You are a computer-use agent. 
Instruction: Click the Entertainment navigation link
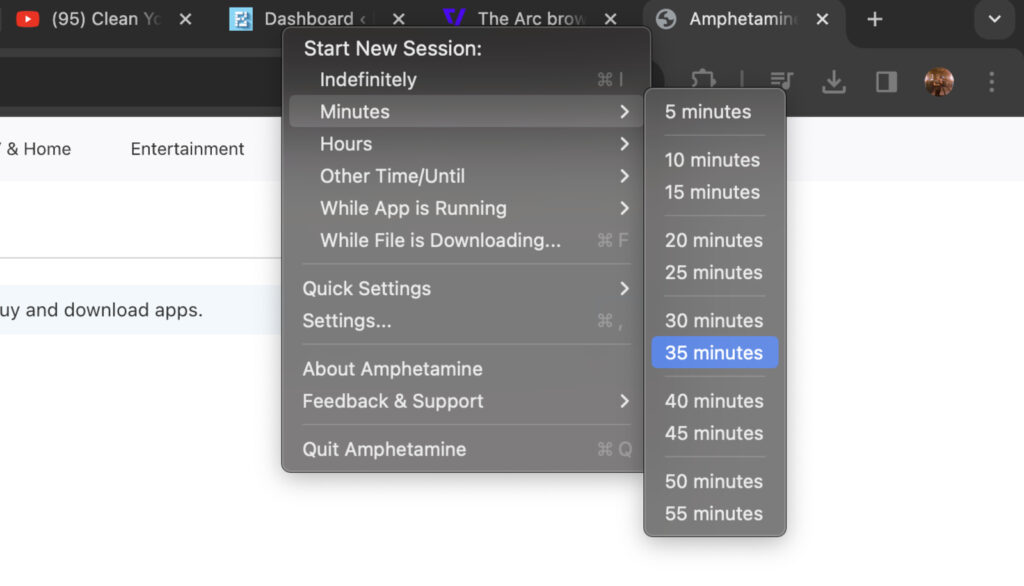tap(187, 148)
